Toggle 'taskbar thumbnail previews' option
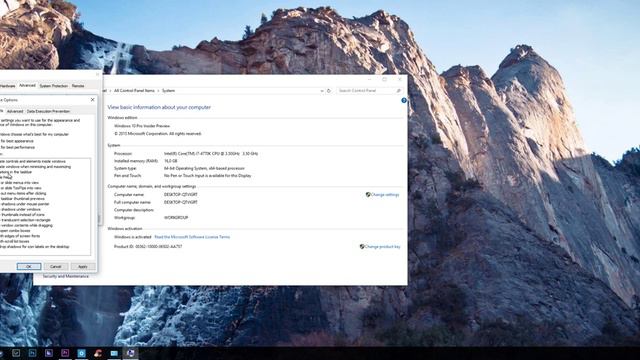 point(22,199)
